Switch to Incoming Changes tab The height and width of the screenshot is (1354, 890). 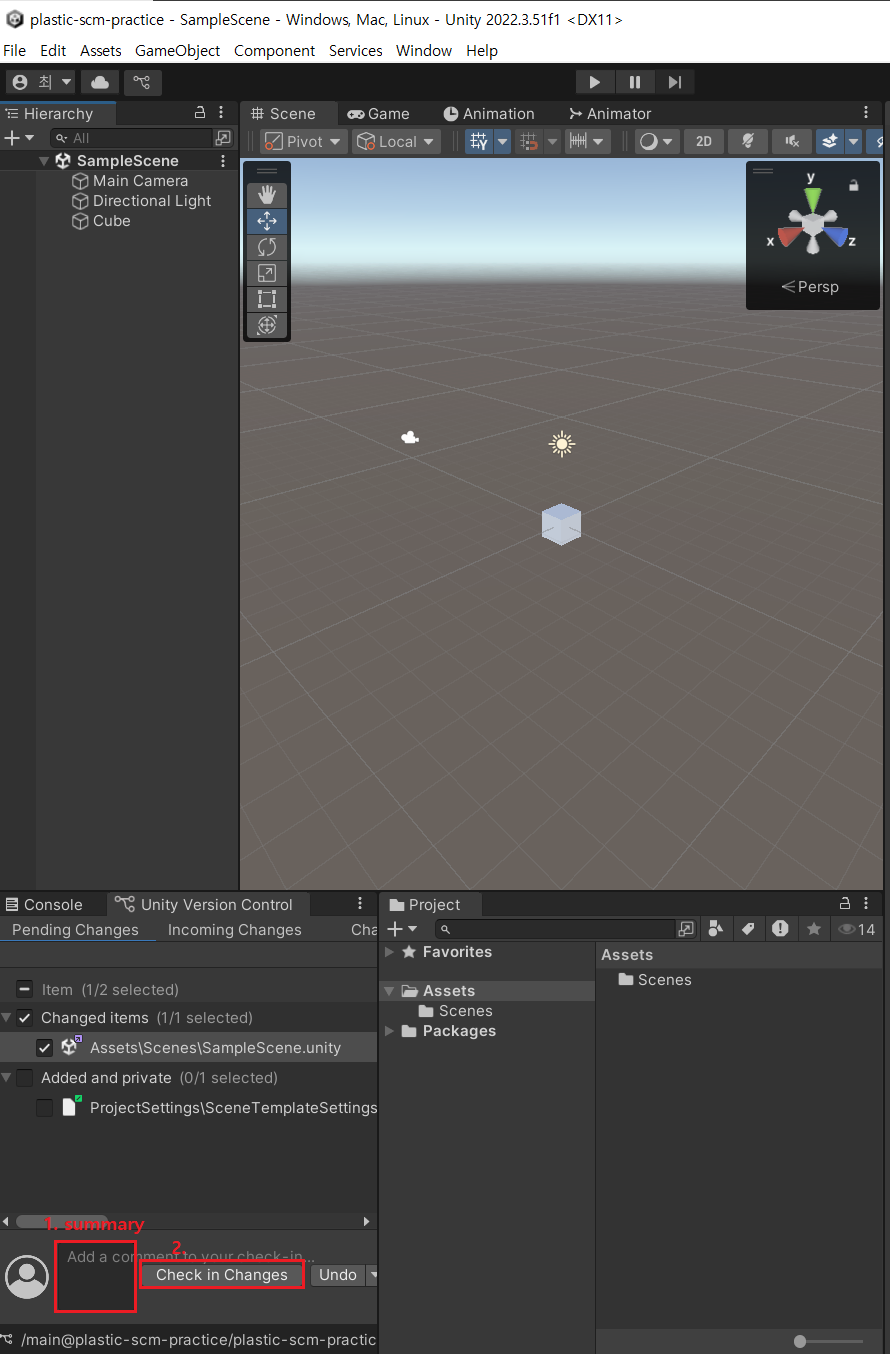(x=235, y=930)
